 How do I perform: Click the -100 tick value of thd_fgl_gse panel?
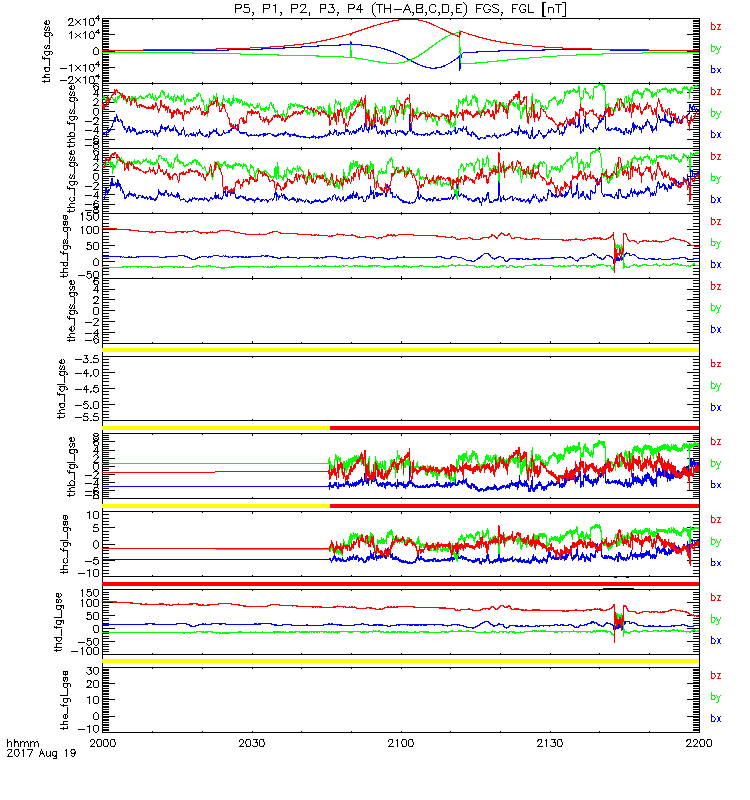click(85, 651)
